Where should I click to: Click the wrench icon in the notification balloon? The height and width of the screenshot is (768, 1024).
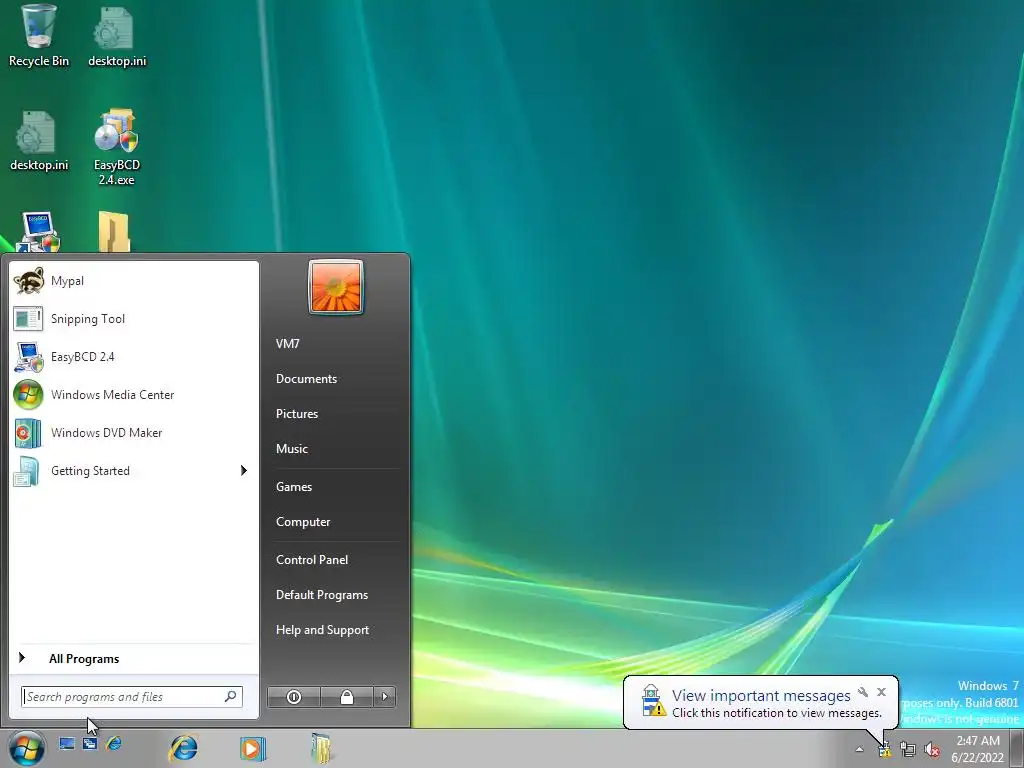863,692
